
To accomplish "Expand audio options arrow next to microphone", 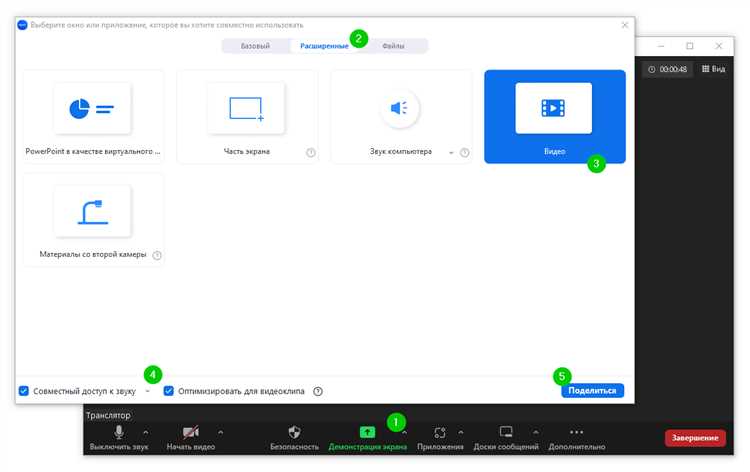I will pos(146,432).
